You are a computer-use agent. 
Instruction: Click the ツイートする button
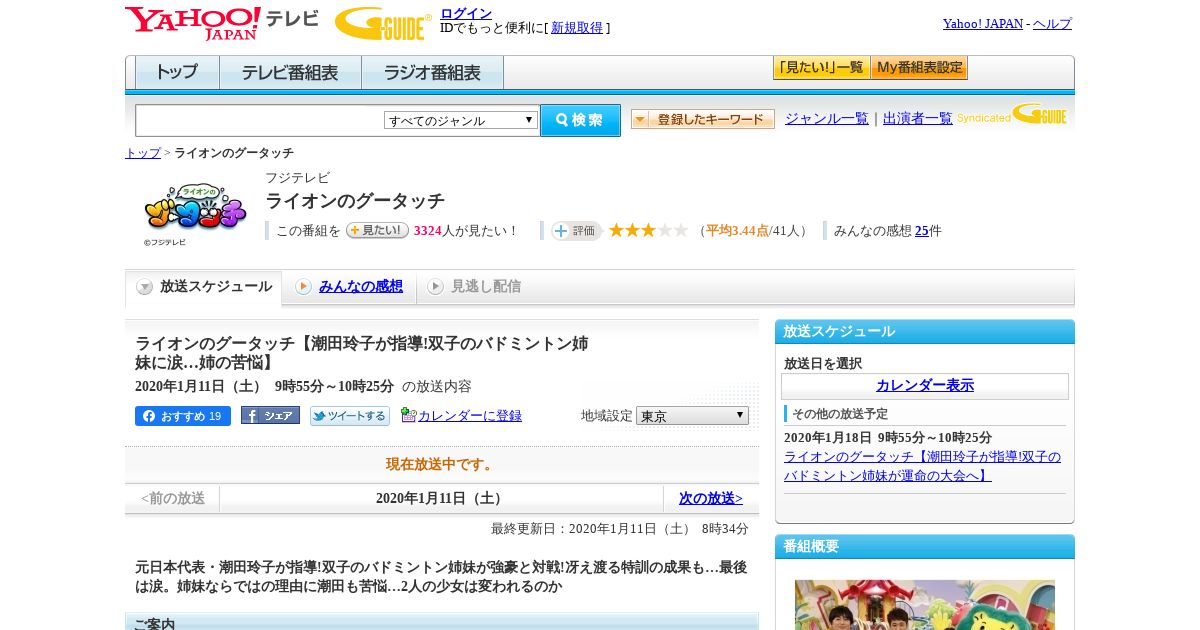click(349, 416)
